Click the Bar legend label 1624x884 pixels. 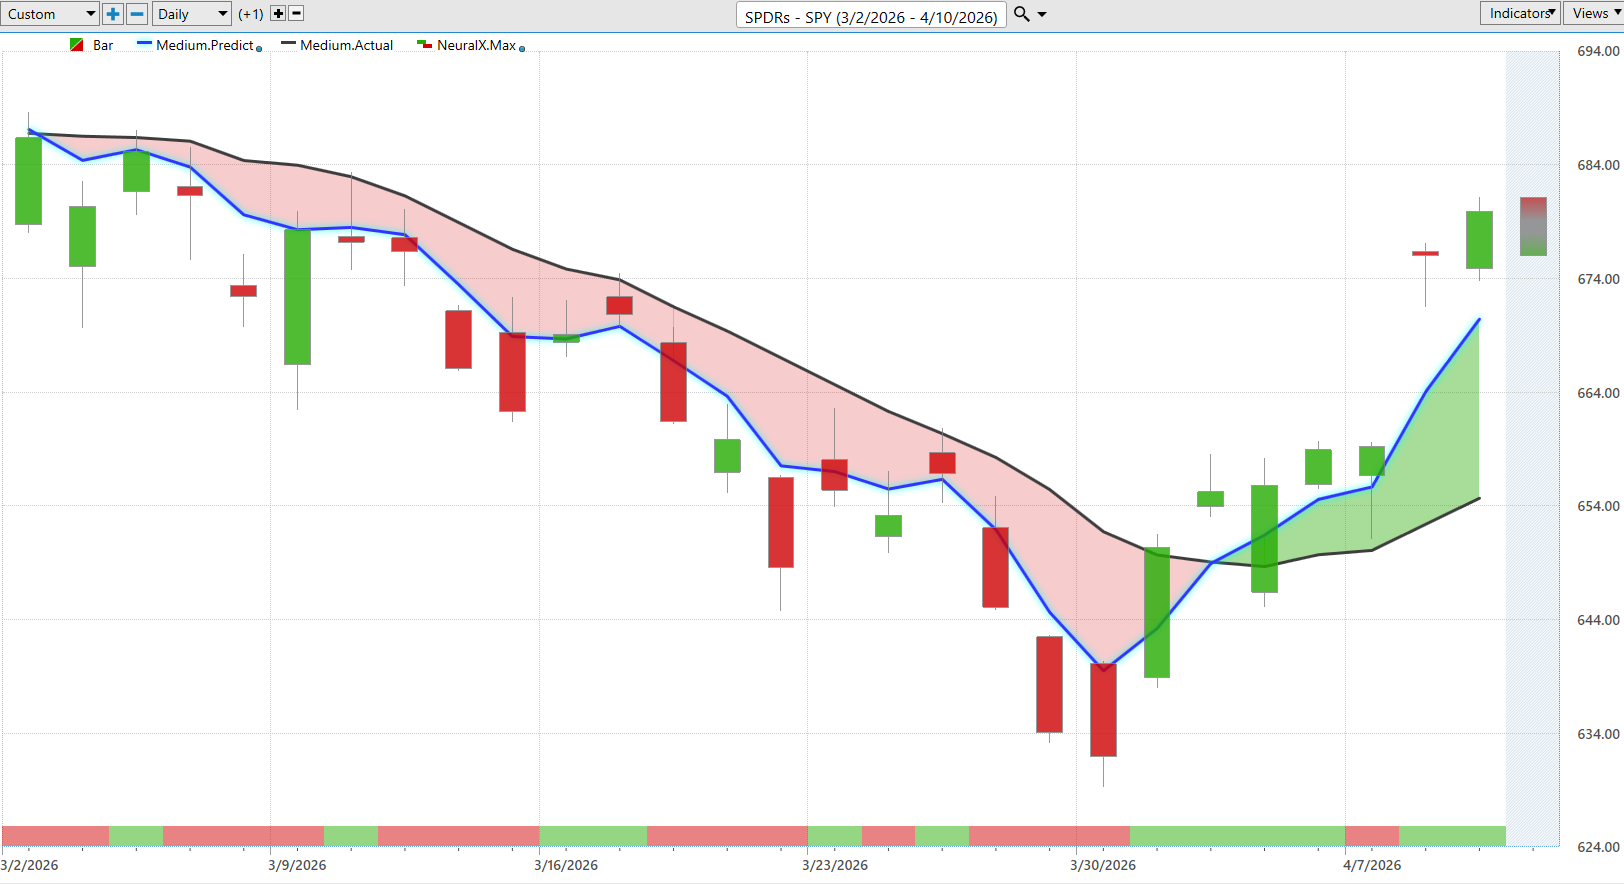coord(103,45)
